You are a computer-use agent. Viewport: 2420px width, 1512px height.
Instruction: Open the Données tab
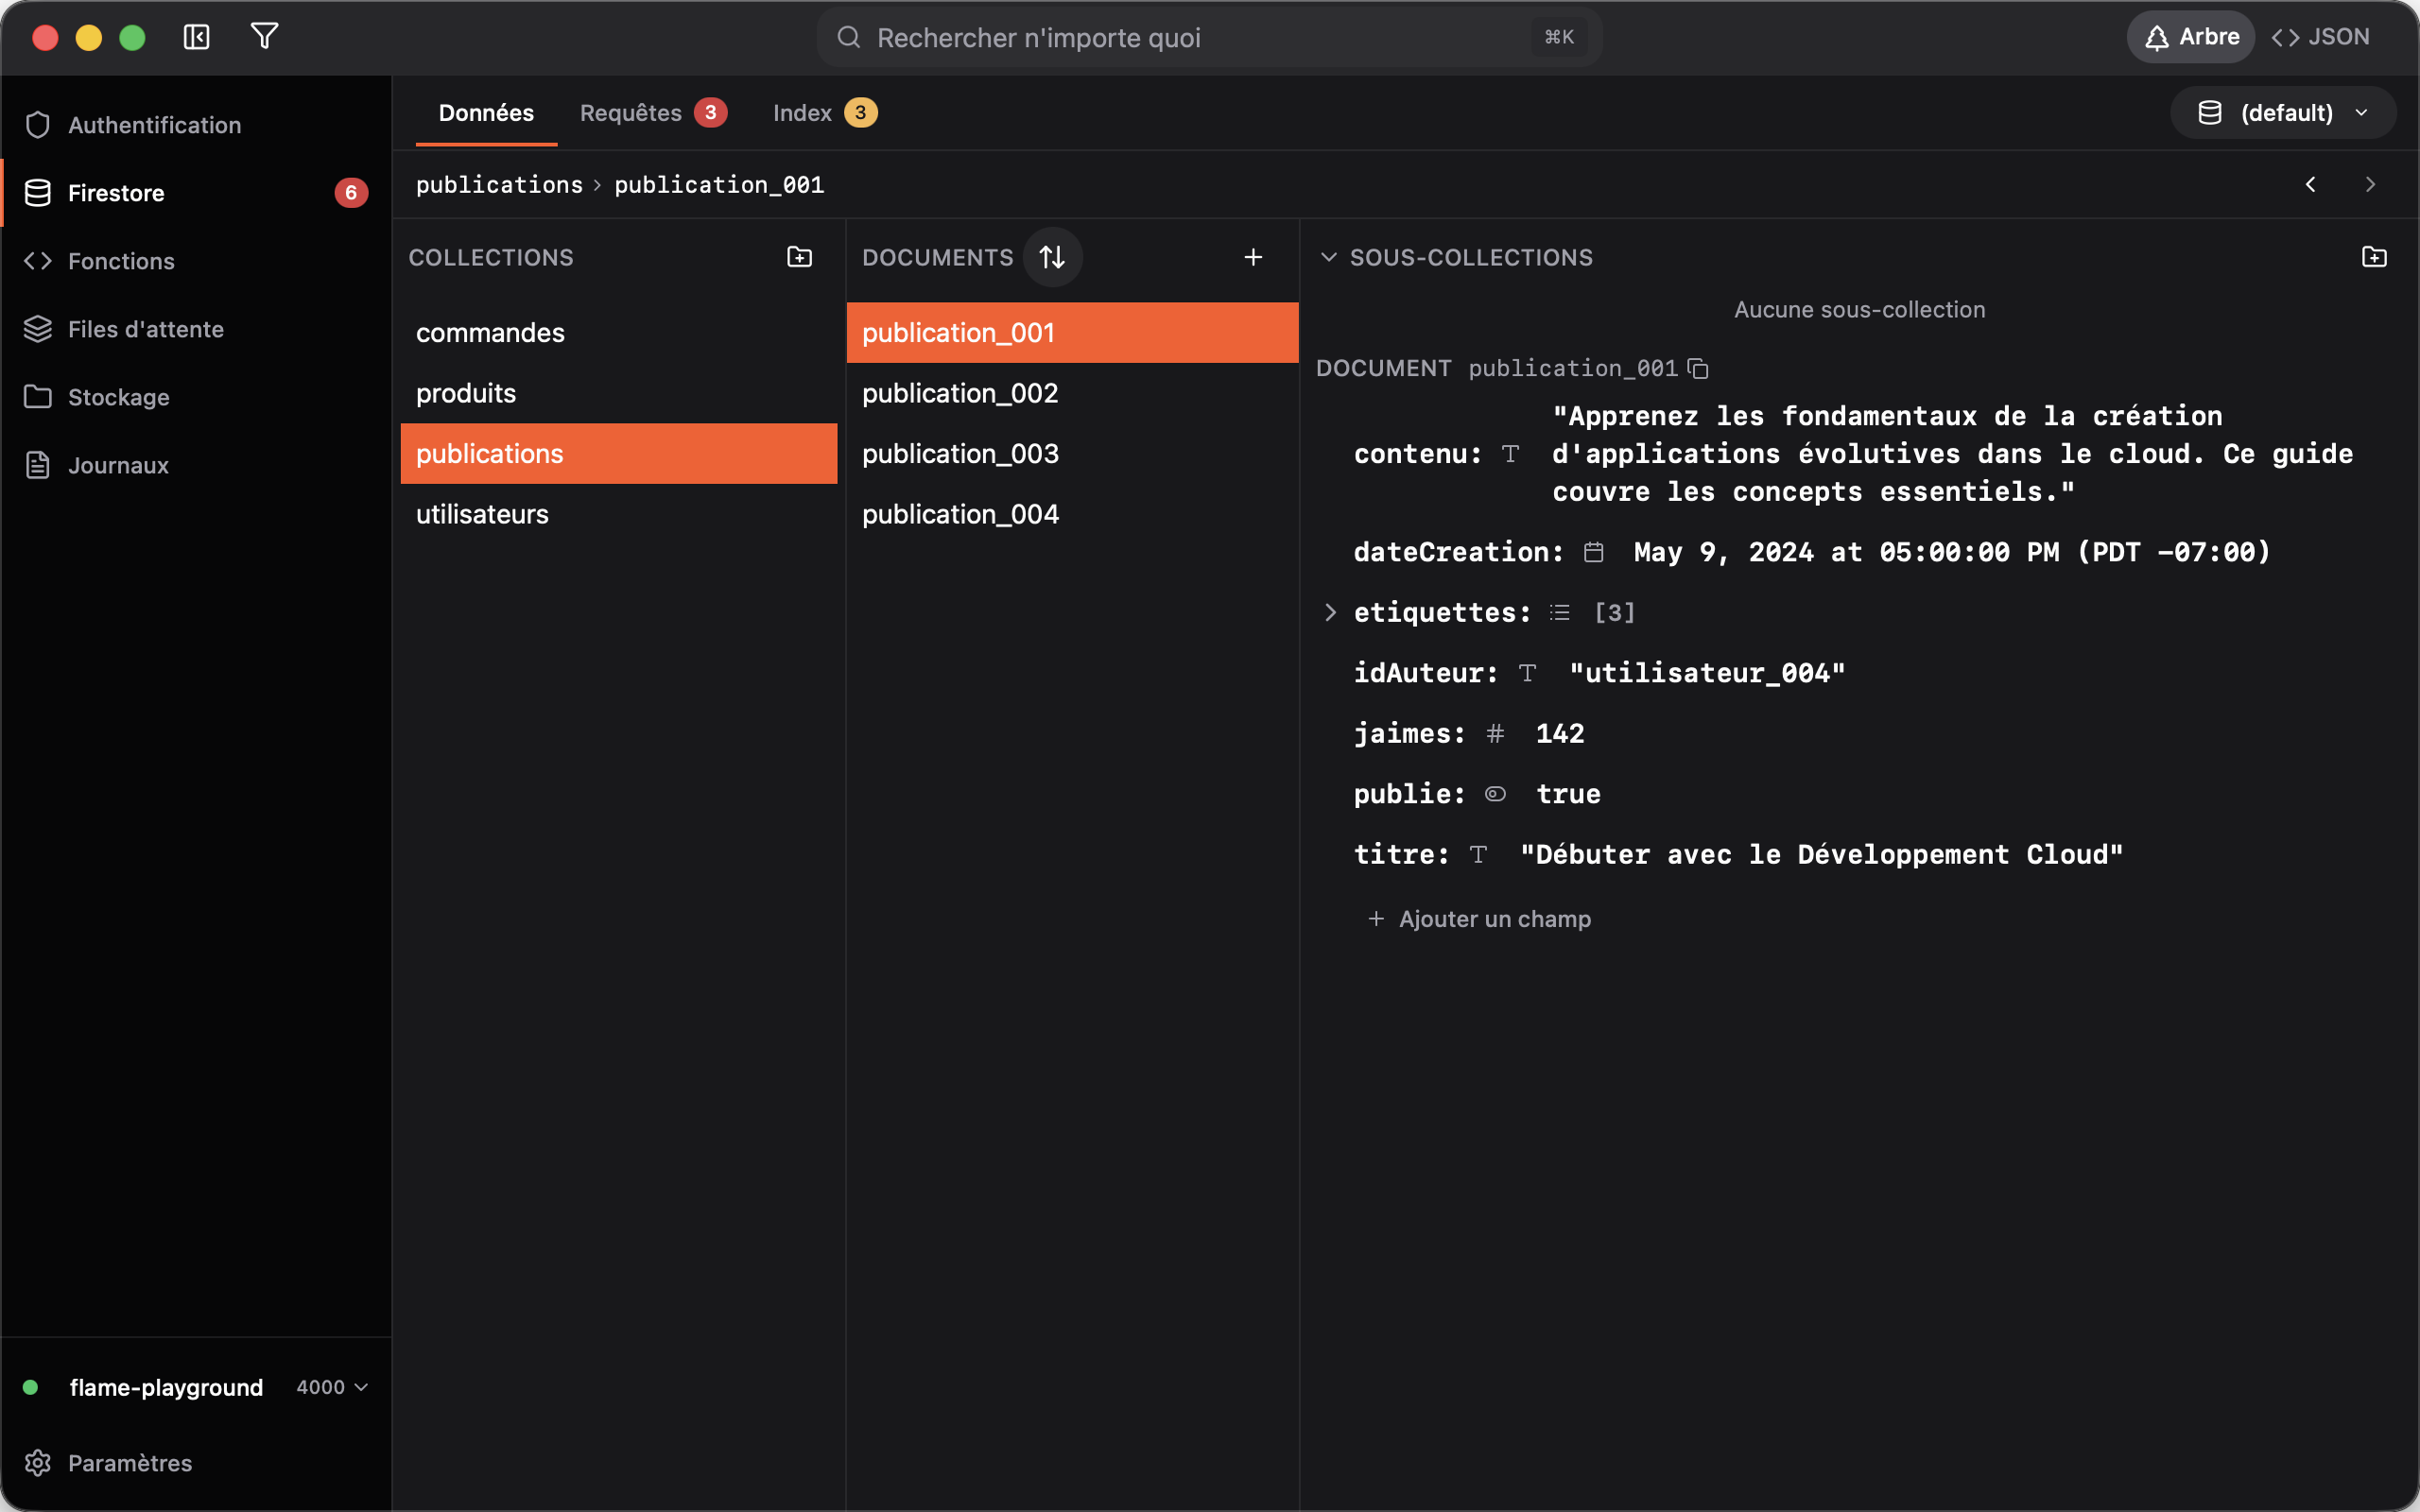pos(486,113)
